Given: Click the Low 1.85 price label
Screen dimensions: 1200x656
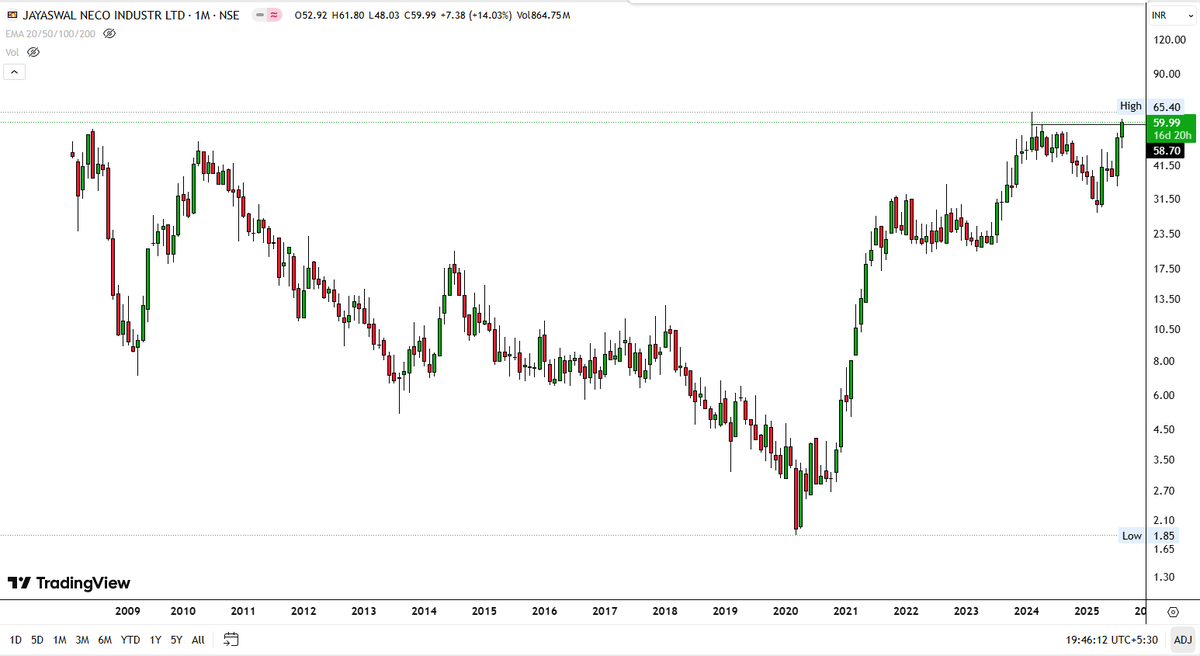Looking at the screenshot, I should pyautogui.click(x=1151, y=536).
